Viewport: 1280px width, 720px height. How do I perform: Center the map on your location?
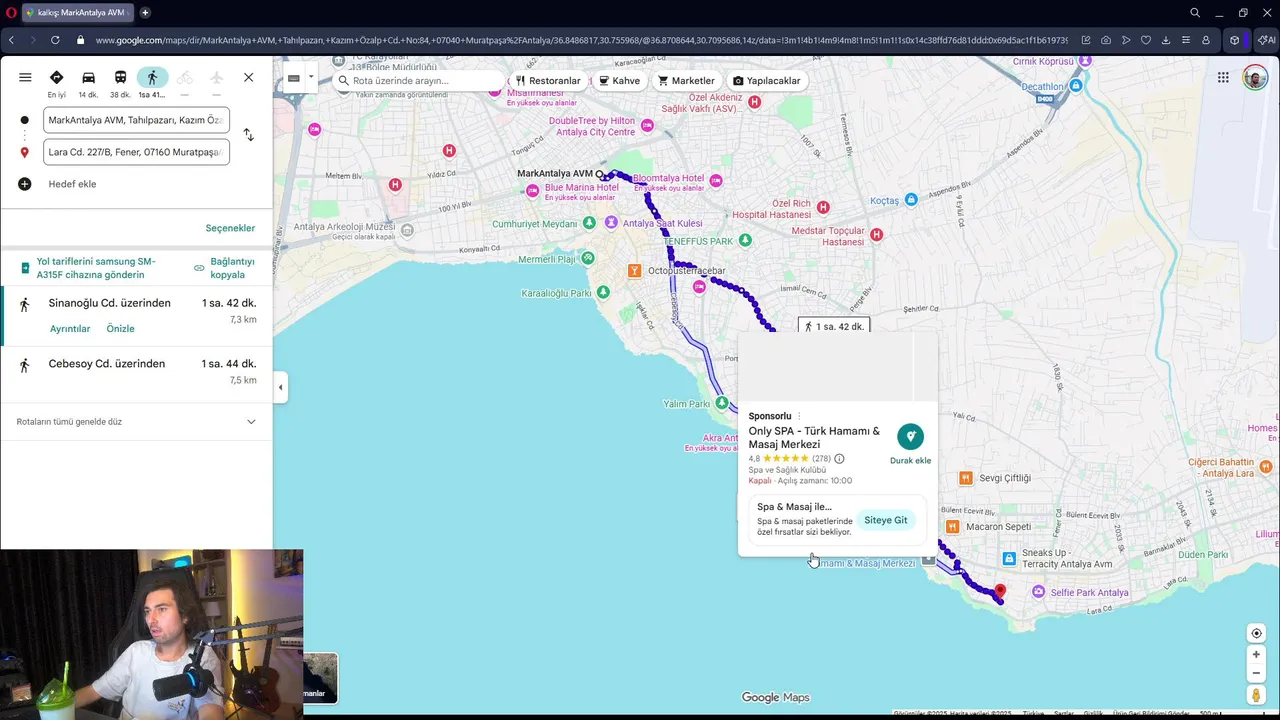[x=1256, y=633]
